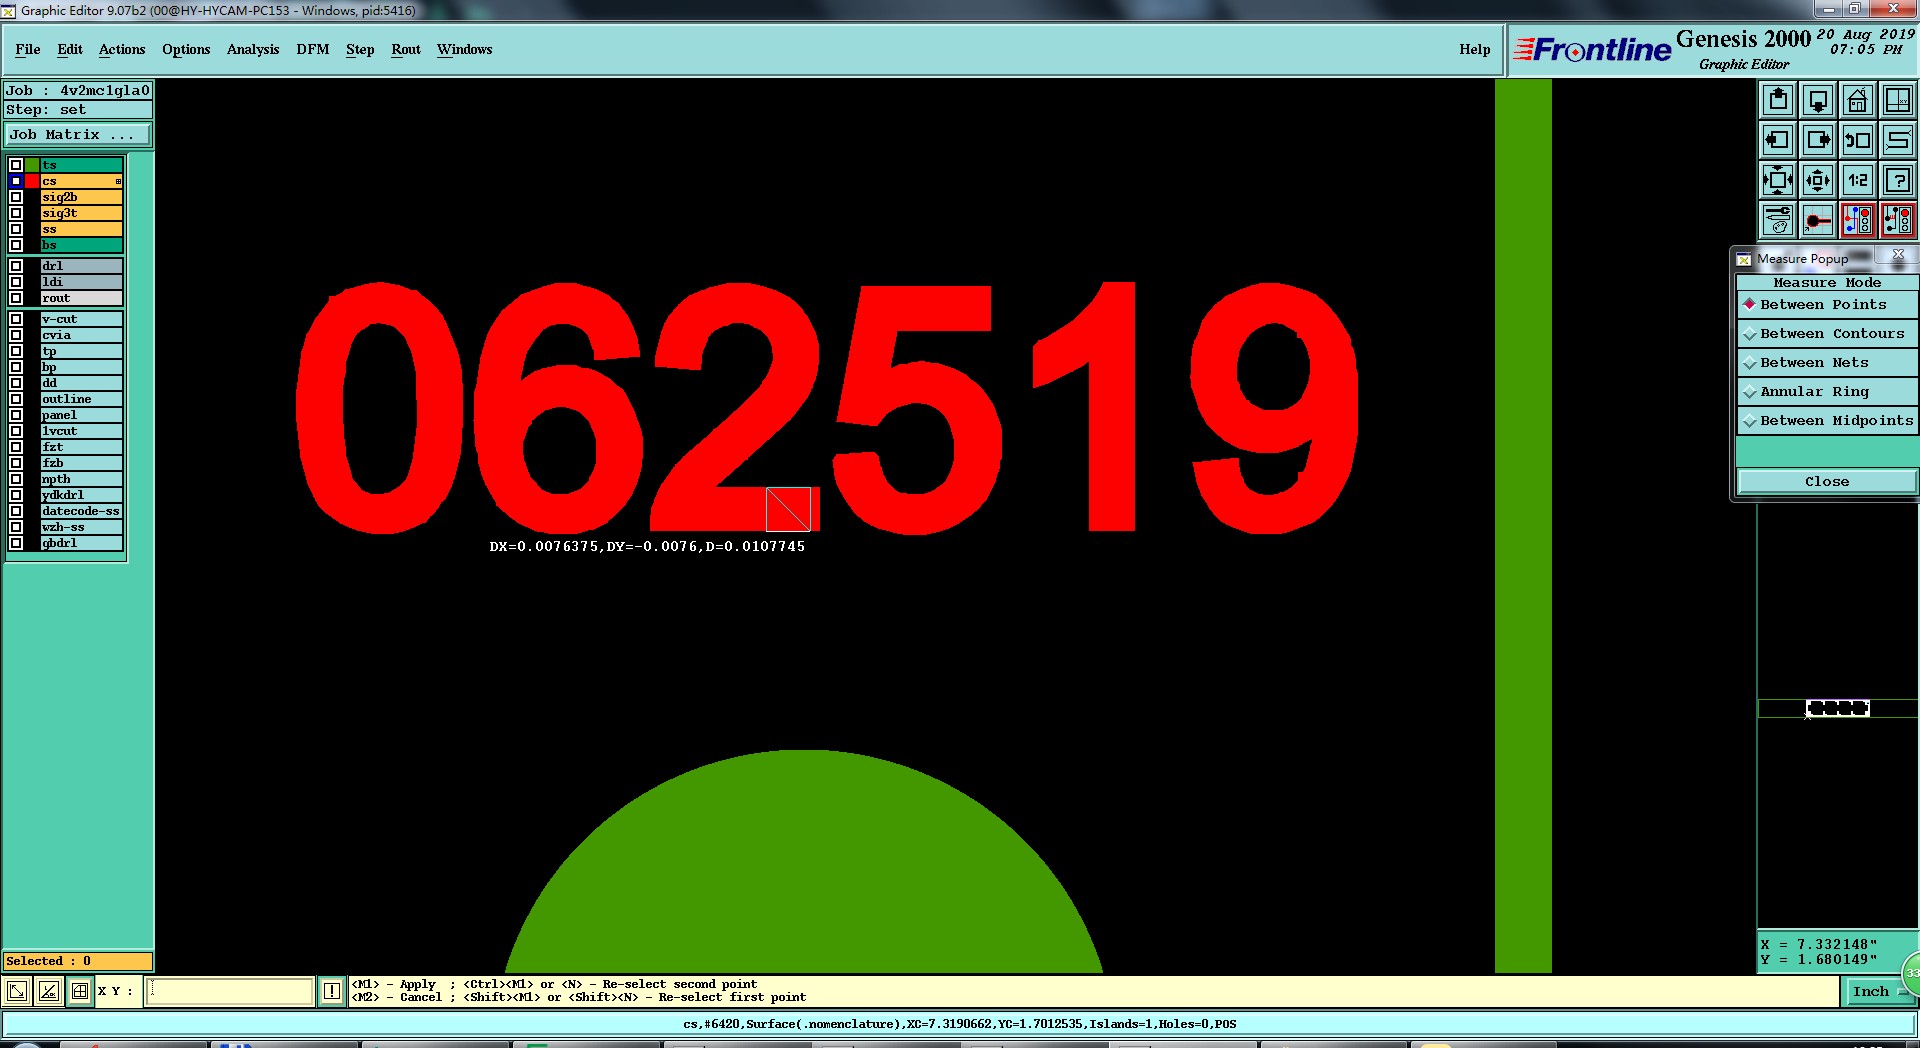Select Between Points measure mode
1920x1048 pixels.
click(1826, 304)
